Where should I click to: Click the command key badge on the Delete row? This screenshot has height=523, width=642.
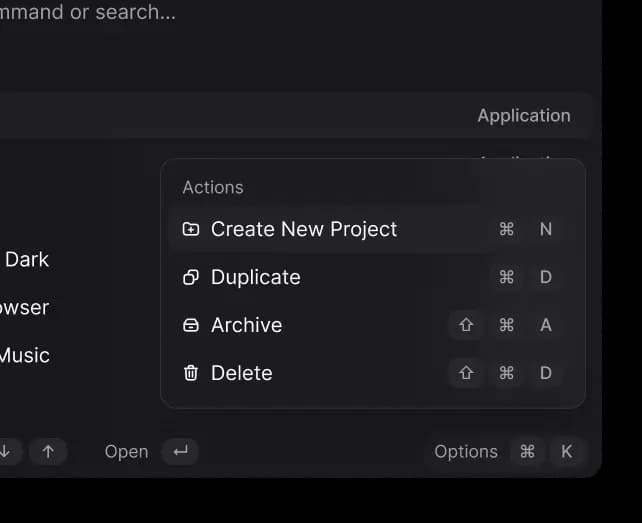[506, 373]
